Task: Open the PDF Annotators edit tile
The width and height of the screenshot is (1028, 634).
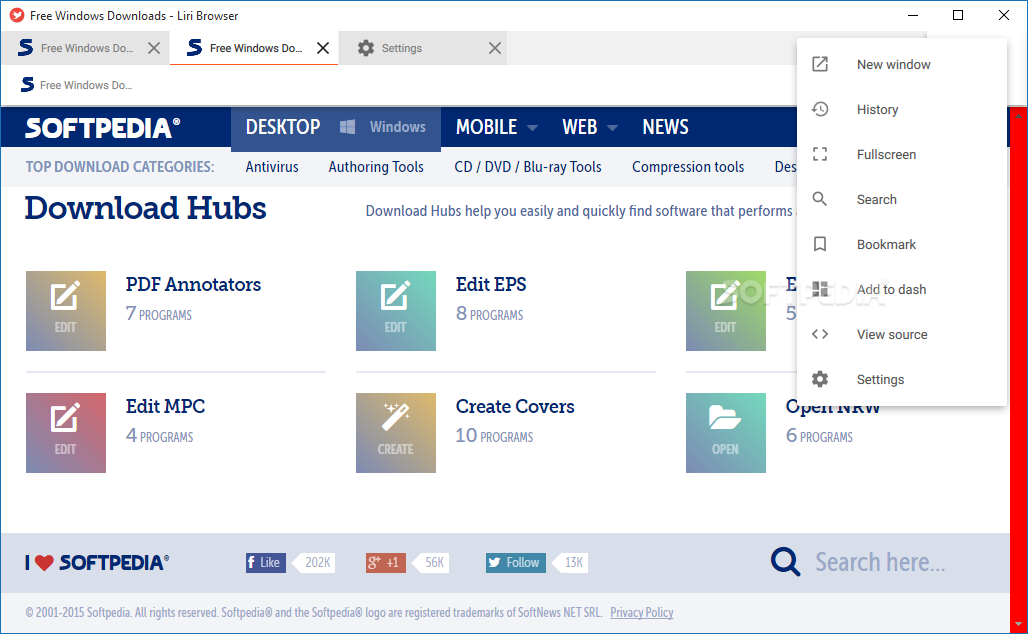Action: [66, 311]
